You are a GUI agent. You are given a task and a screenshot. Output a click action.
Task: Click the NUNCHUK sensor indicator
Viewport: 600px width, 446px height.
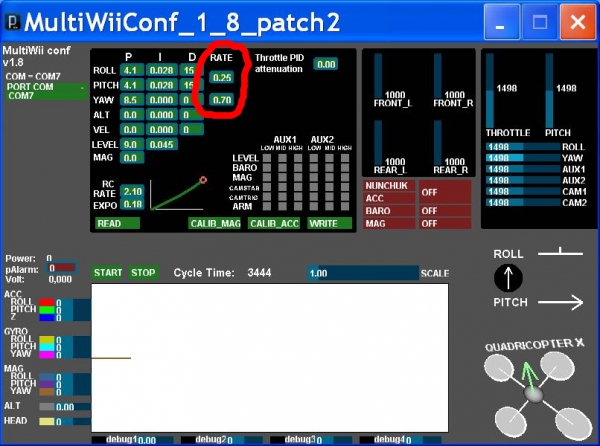click(x=389, y=186)
